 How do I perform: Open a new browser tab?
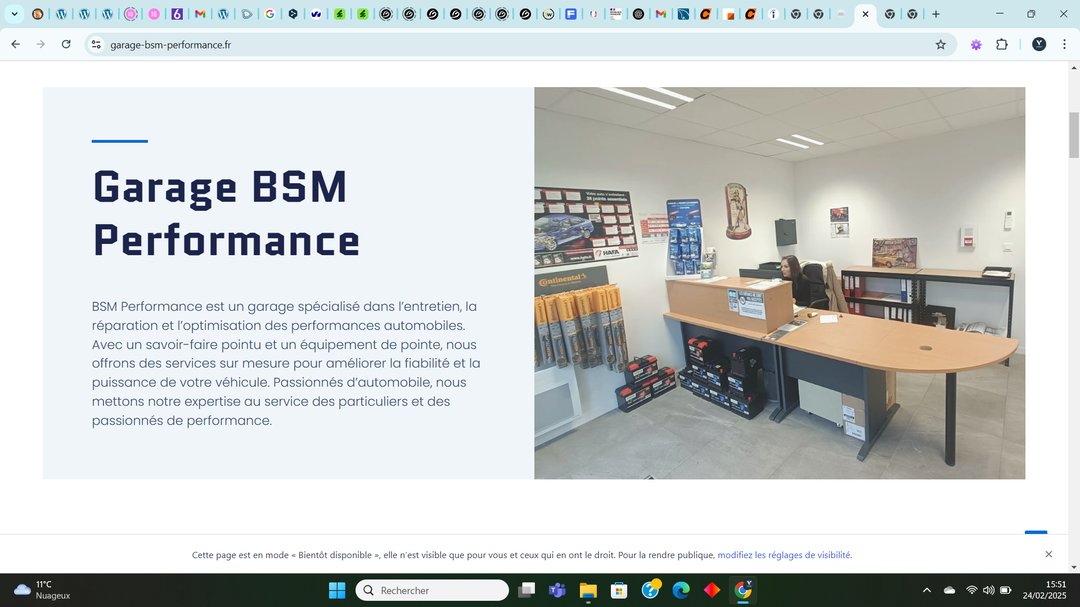(936, 14)
